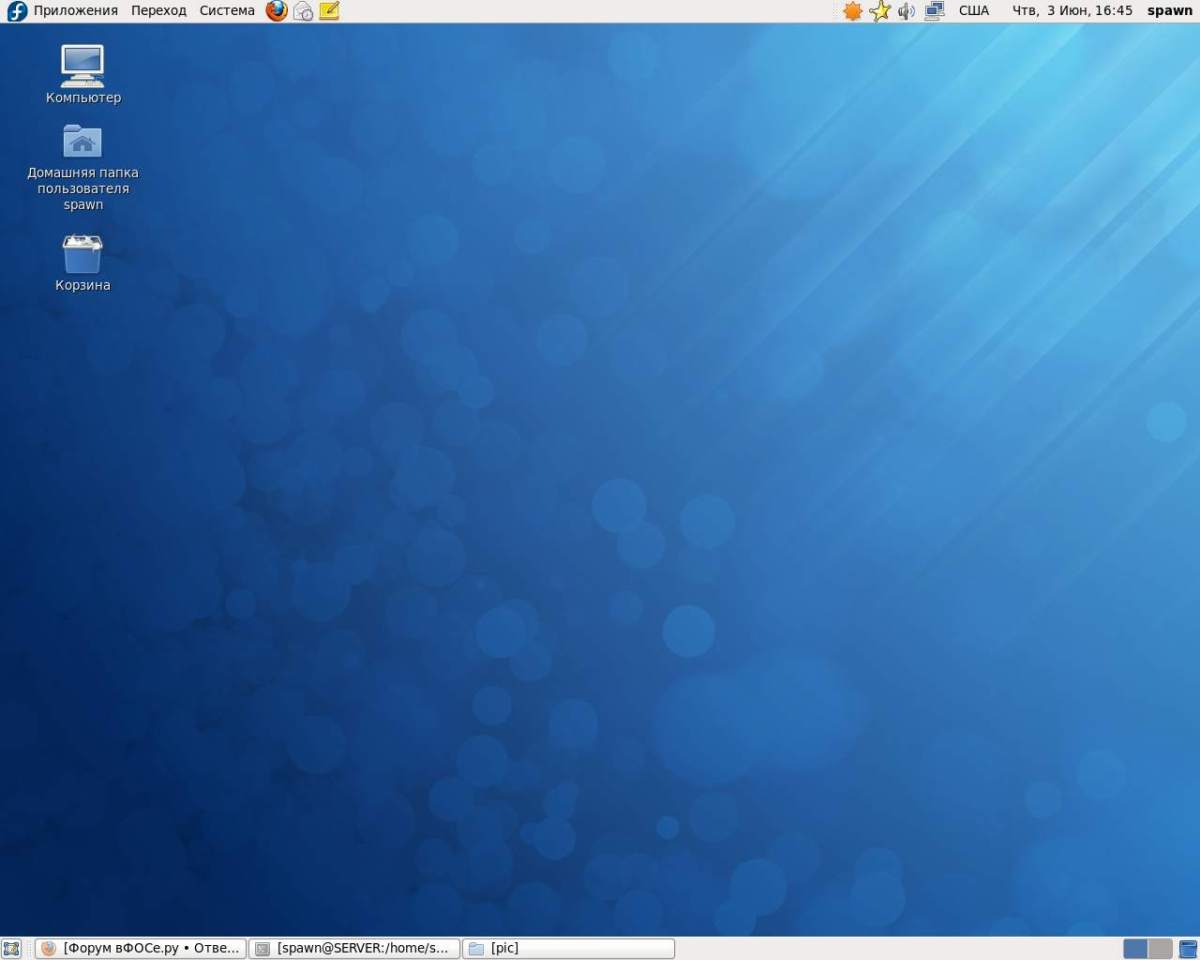Open the Приложения menu
This screenshot has width=1200, height=960.
click(x=75, y=11)
